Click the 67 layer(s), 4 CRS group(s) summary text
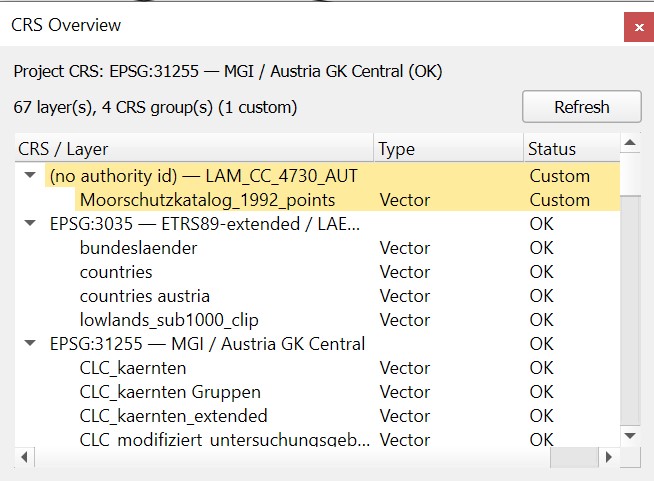 (155, 107)
